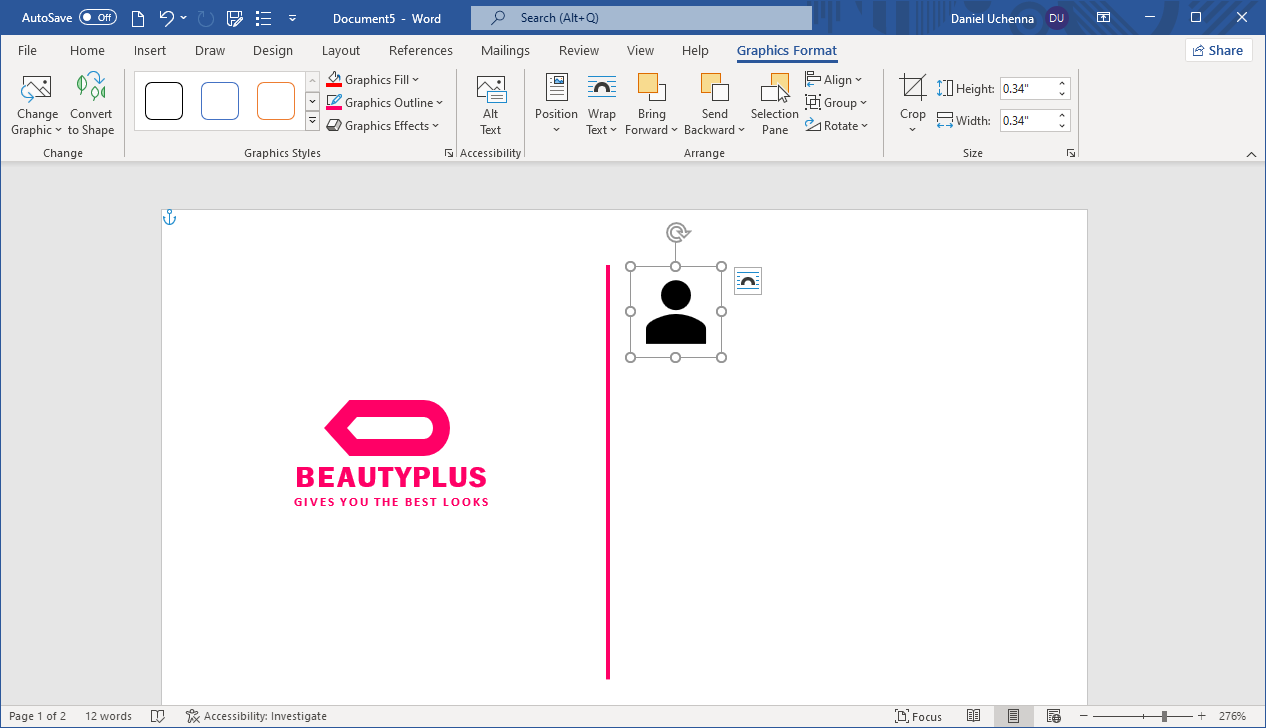Screen dimensions: 1266x728
Task: Select the Crop tool
Action: coord(912,89)
